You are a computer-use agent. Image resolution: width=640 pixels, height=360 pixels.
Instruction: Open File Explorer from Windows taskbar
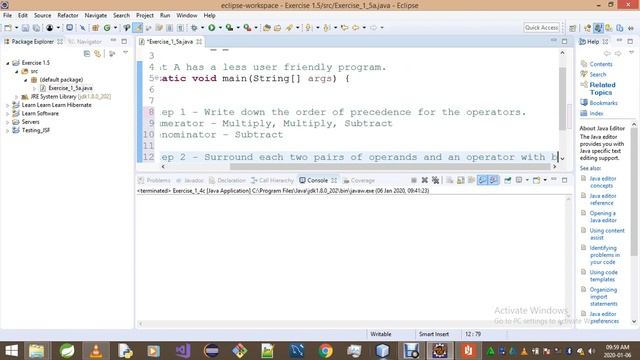point(36,351)
